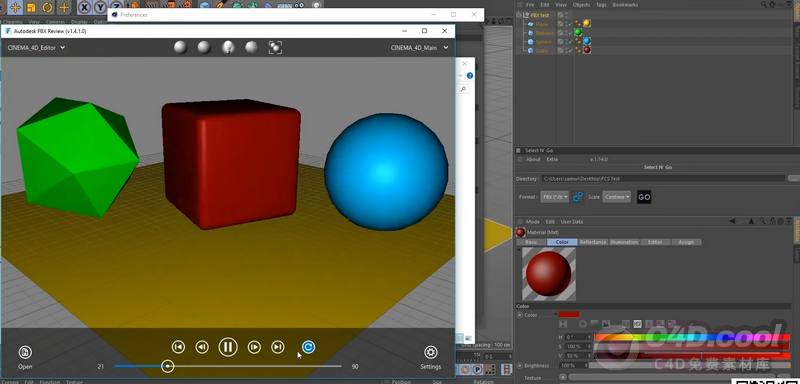The image size is (800, 384).
Task: Toggle X axis lock in Cinema 4D
Action: 85,8
